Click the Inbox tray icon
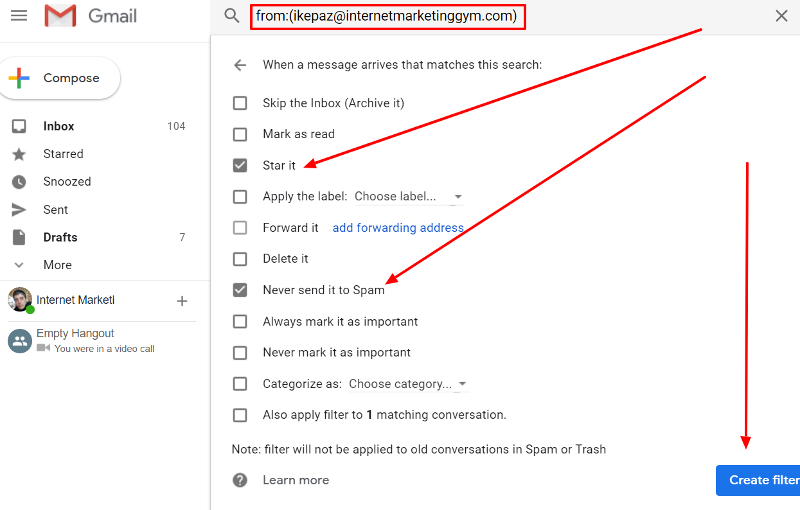The image size is (800, 510). pyautogui.click(x=19, y=126)
